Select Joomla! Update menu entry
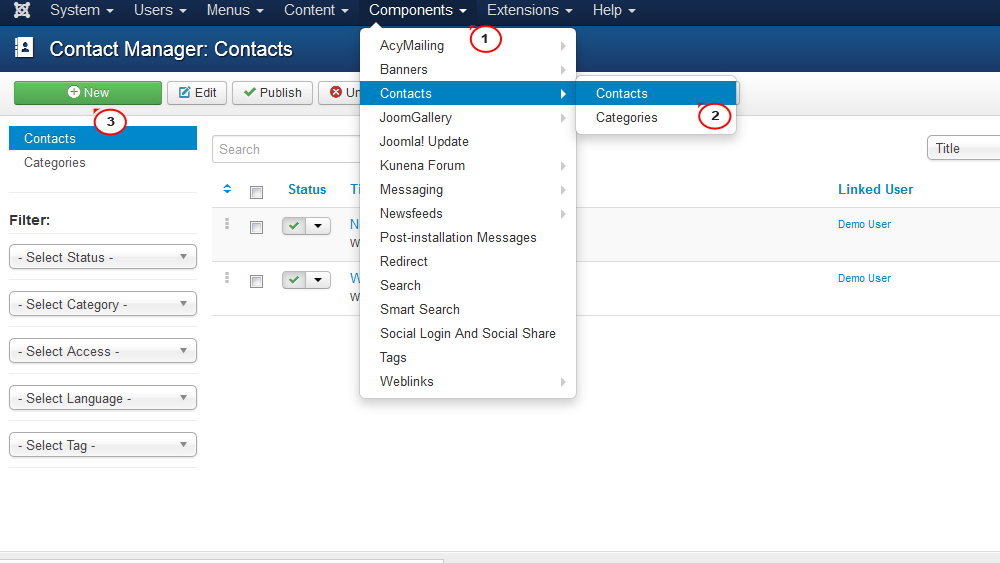Viewport: 1000px width, 563px height. tap(467, 142)
